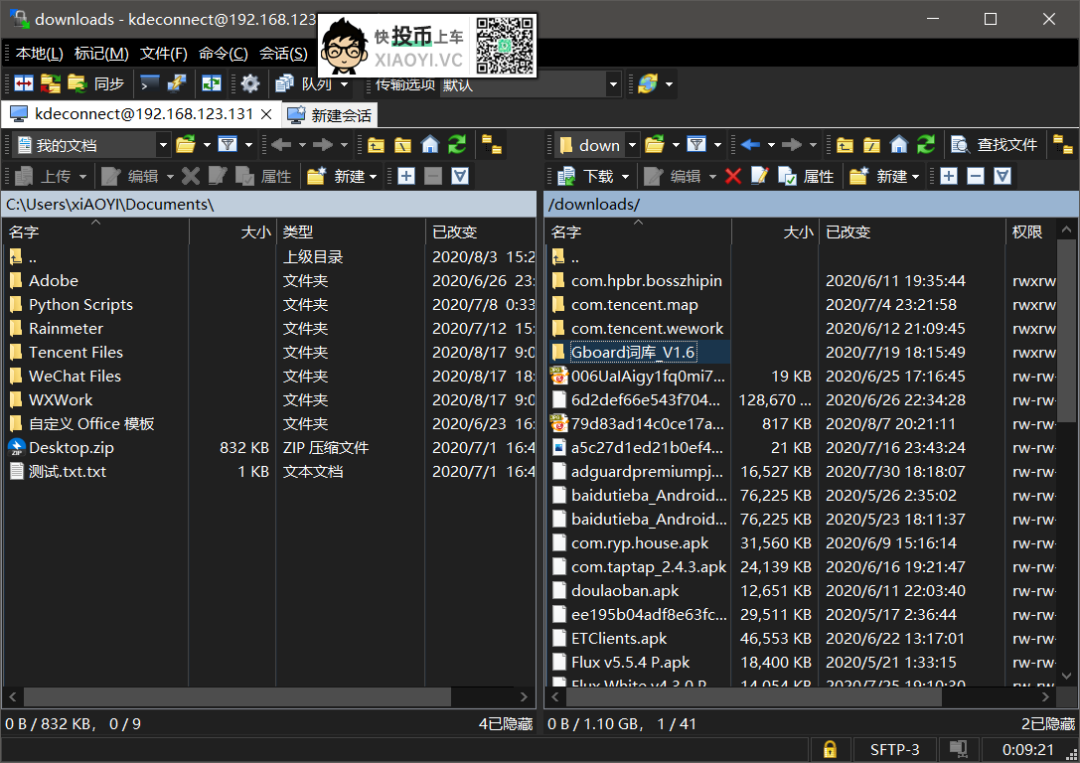Viewport: 1080px width, 763px height.
Task: Refresh the remote panel directory listing
Action: (927, 145)
